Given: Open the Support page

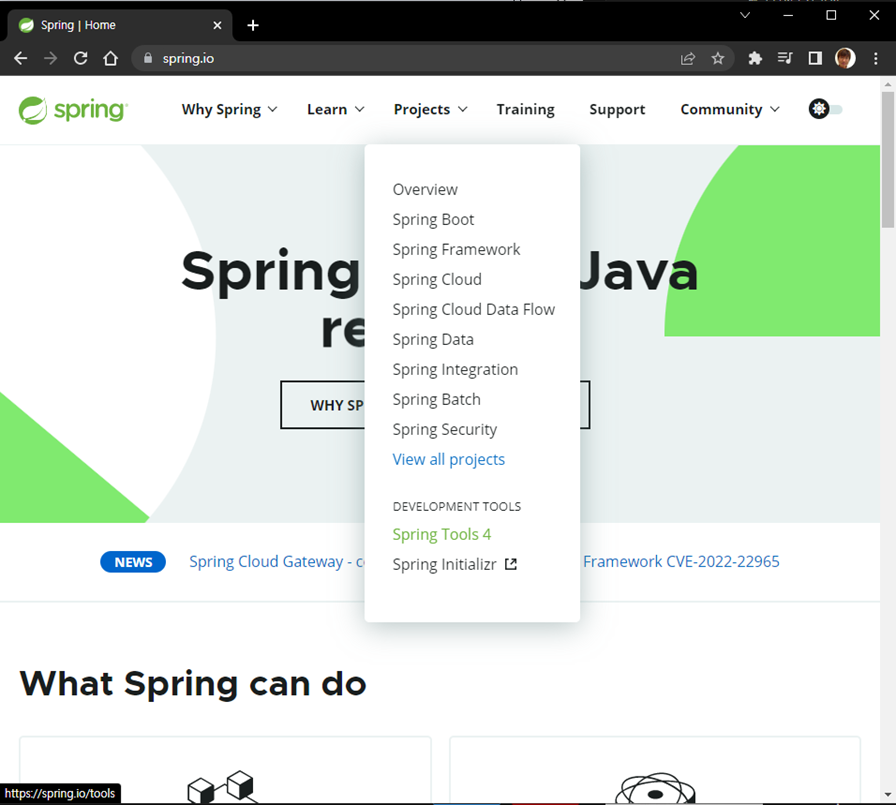Looking at the screenshot, I should click(x=617, y=110).
